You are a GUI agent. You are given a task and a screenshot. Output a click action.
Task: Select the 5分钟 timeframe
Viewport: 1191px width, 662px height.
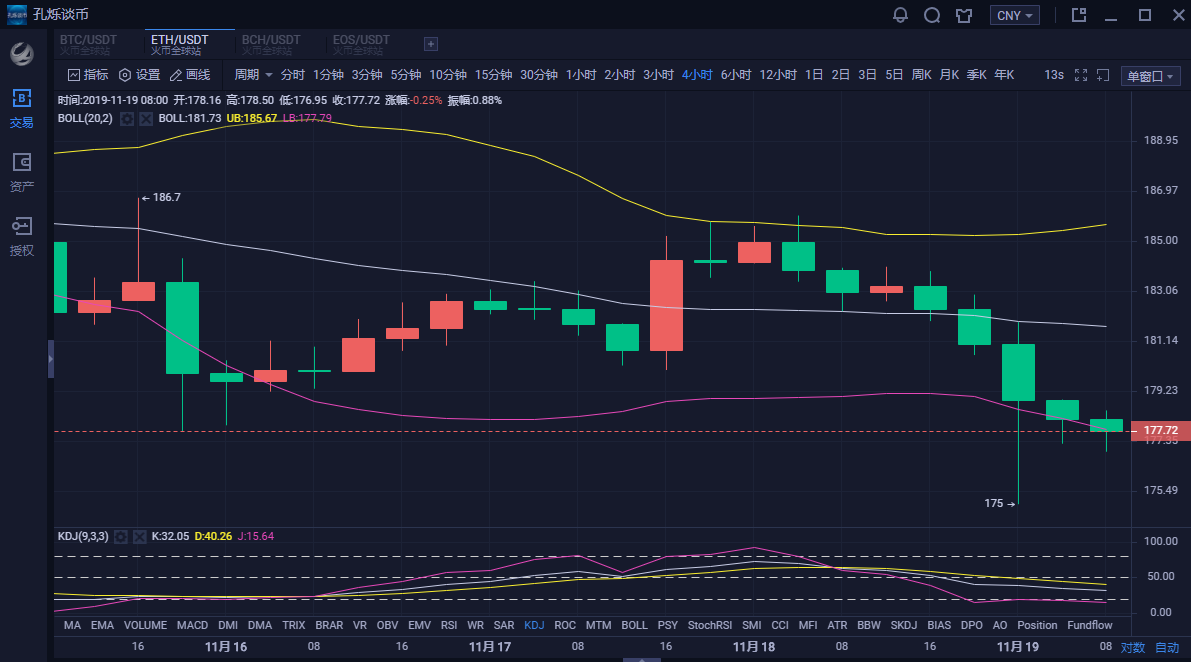406,74
